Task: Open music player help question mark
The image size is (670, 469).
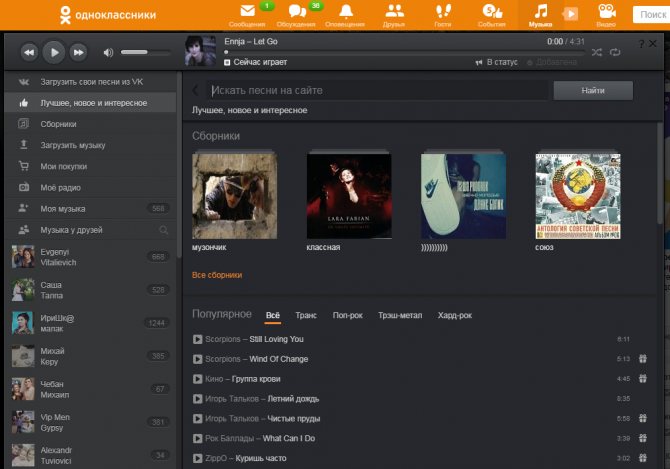Action: coord(641,44)
